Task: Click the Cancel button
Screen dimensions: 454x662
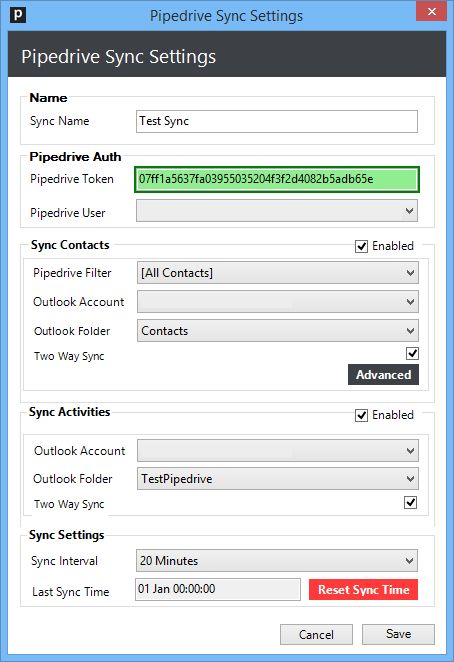Action: pyautogui.click(x=316, y=635)
